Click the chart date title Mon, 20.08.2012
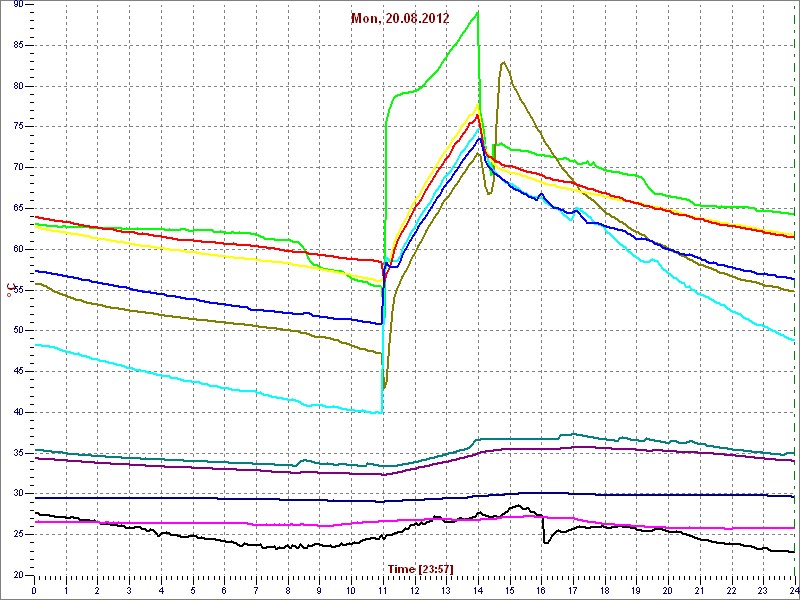 pos(399,19)
